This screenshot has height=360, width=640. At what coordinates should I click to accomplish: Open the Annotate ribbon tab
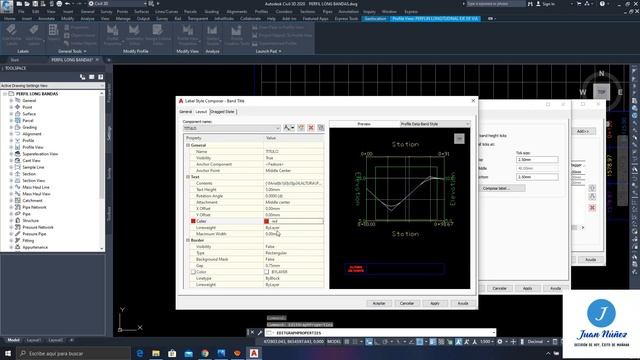click(x=46, y=19)
